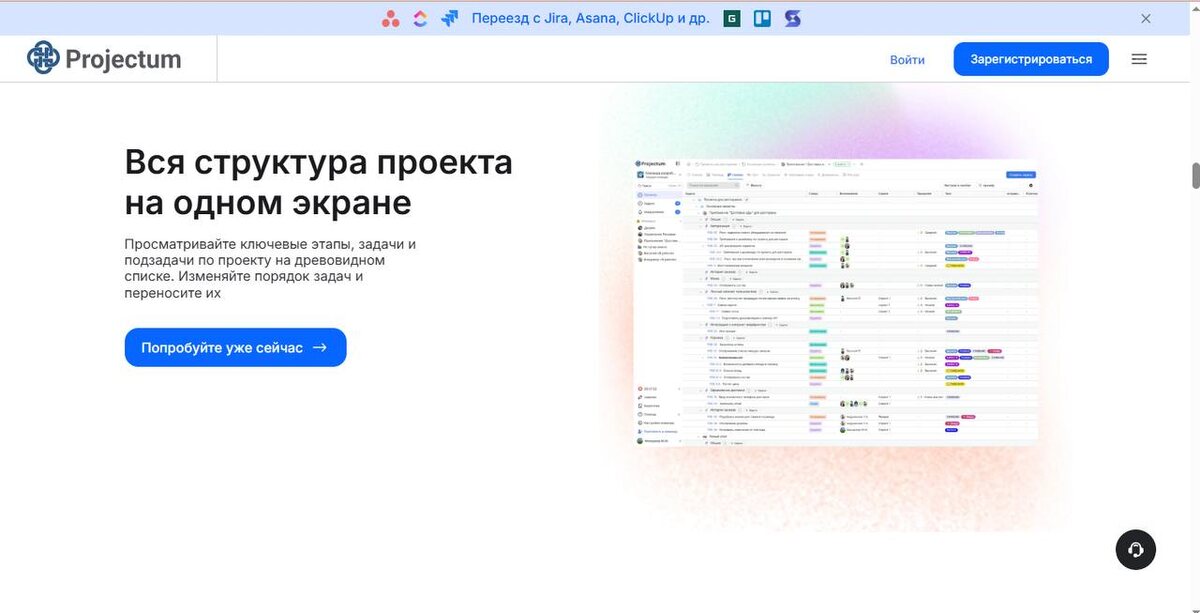This screenshot has width=1200, height=613.
Task: Click the green G logo icon in banner
Action: click(732, 18)
